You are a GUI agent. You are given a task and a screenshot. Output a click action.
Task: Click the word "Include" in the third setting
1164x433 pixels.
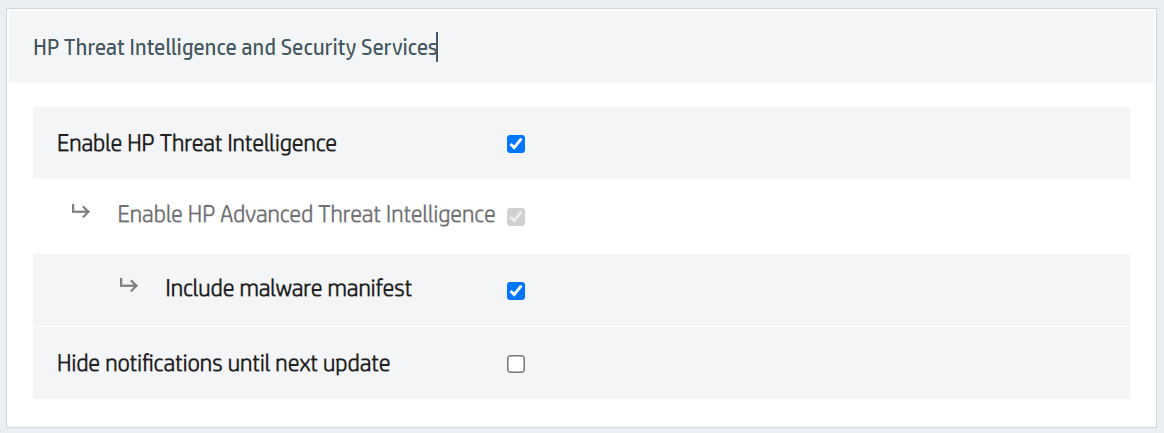(198, 289)
